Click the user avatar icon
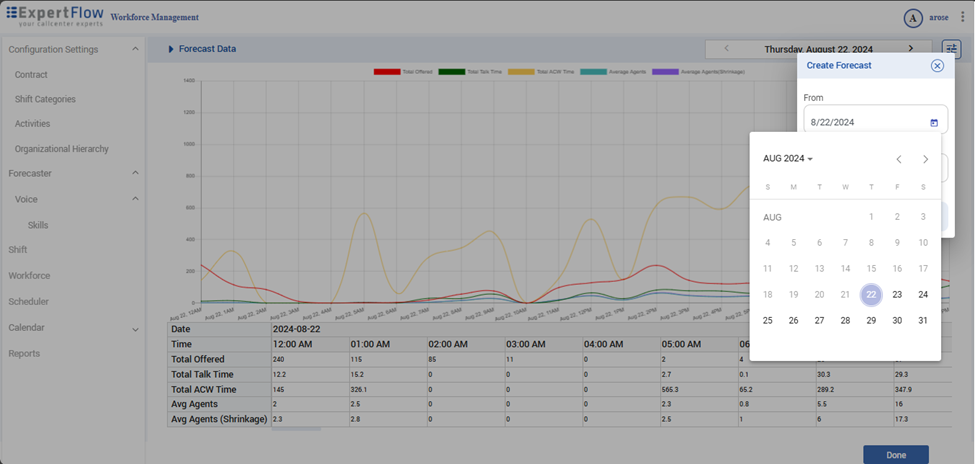 pyautogui.click(x=912, y=18)
